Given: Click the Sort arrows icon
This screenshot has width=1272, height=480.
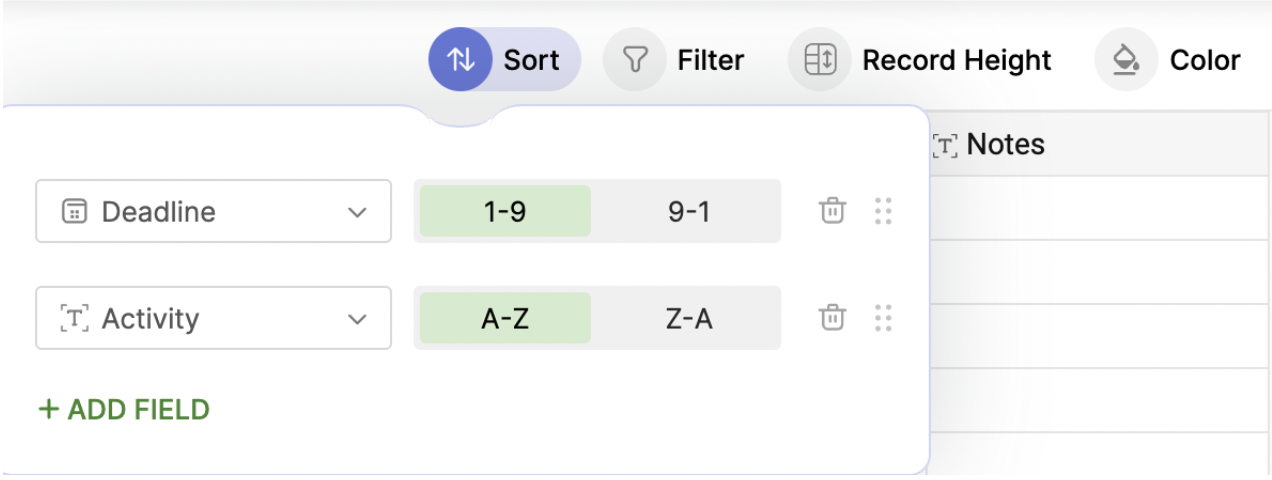Looking at the screenshot, I should click(460, 60).
